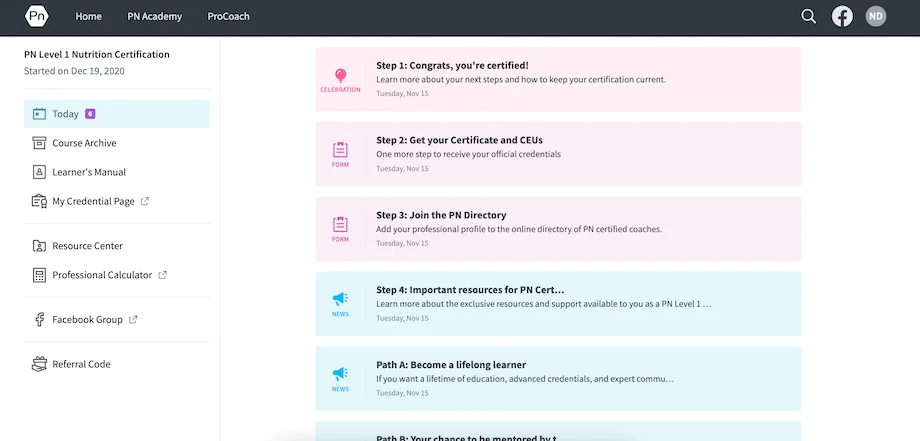Open the Facebook icon in header
This screenshot has height=441, width=920.
tap(843, 16)
